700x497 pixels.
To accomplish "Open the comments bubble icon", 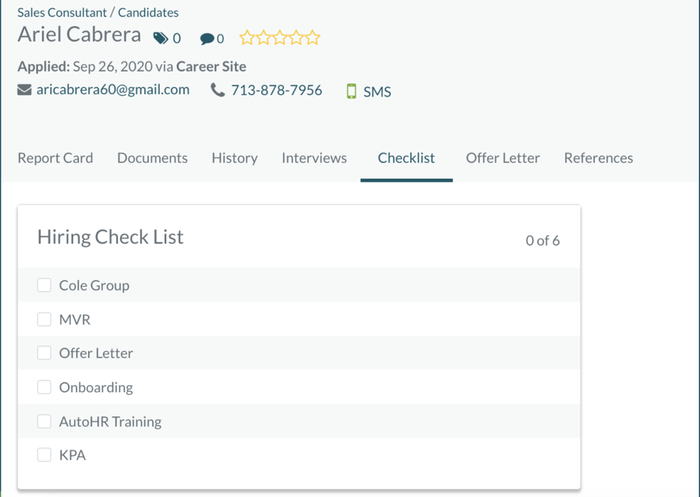I will [207, 39].
